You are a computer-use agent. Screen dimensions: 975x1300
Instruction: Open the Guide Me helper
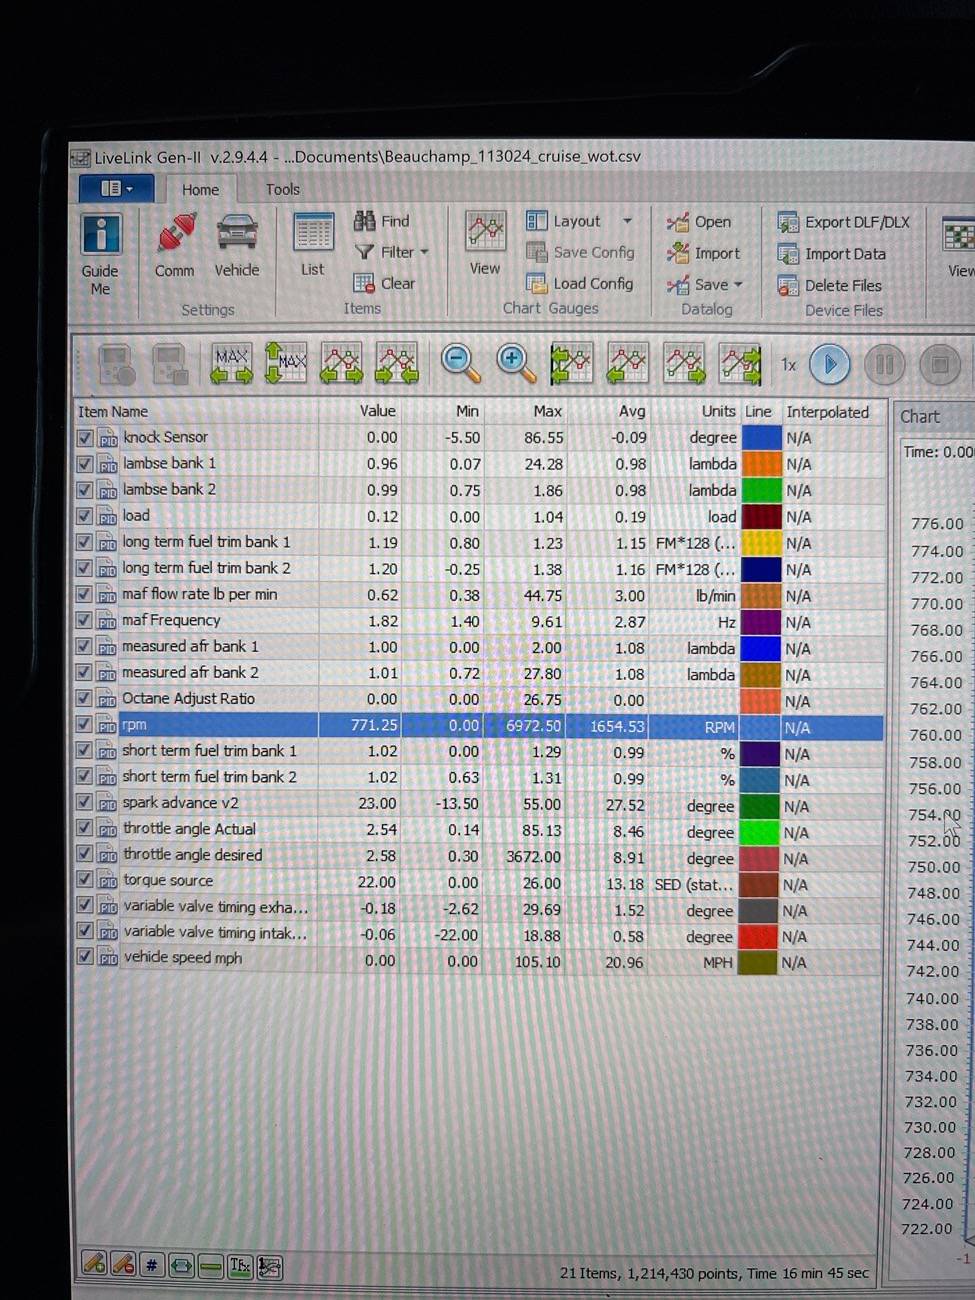100,254
